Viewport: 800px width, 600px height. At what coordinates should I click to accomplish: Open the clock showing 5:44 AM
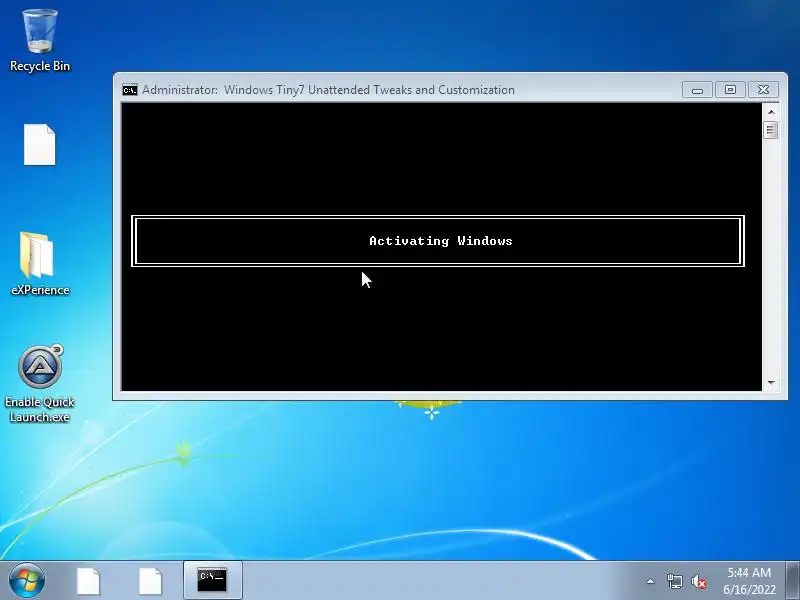click(x=749, y=581)
